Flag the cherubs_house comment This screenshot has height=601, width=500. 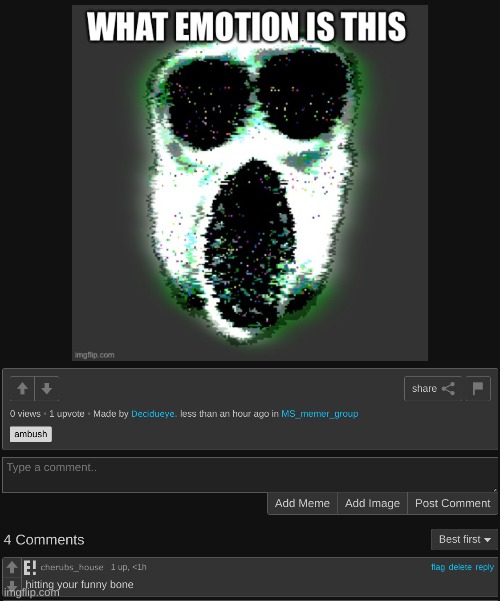pos(438,567)
